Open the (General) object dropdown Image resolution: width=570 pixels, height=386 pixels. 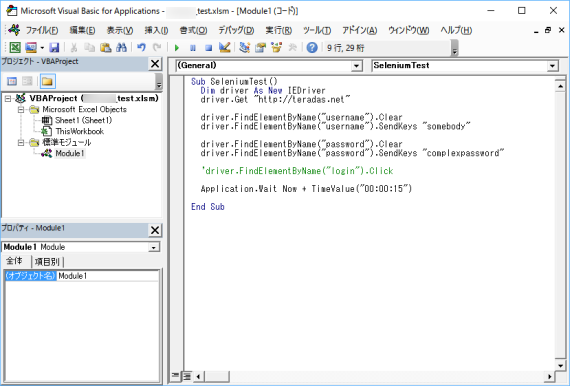tap(357, 66)
